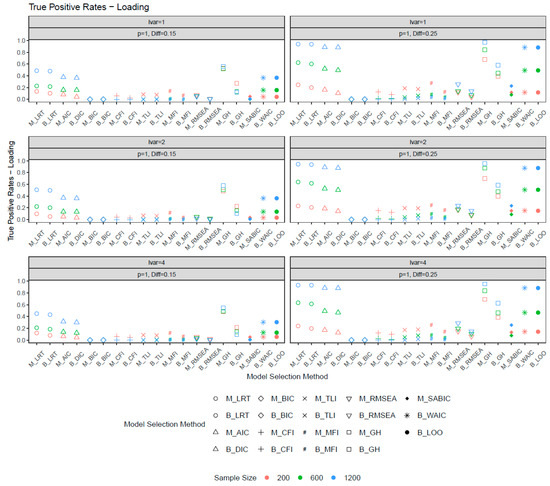
Task: Click the Model Selection Method x-axis title
Action: click(287, 377)
